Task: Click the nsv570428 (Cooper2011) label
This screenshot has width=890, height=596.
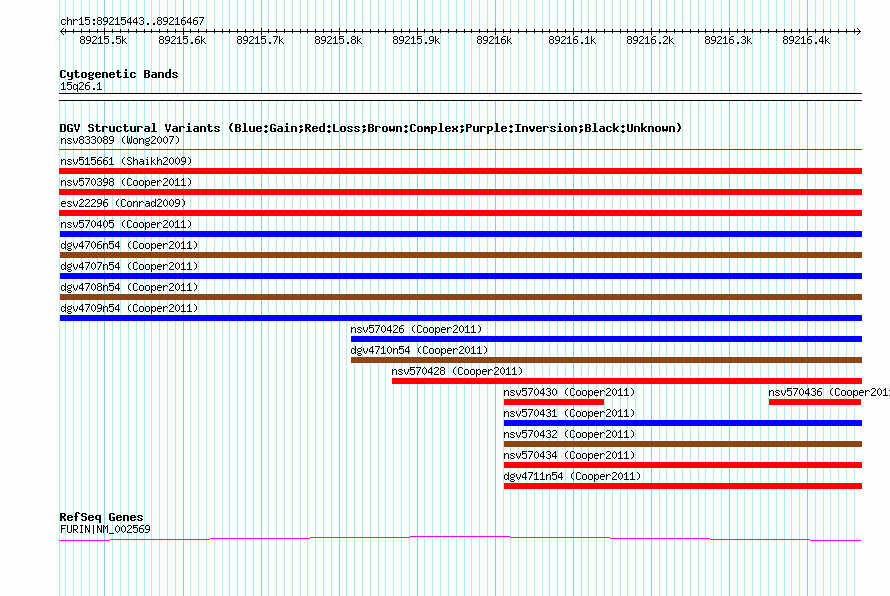Action: [x=457, y=371]
